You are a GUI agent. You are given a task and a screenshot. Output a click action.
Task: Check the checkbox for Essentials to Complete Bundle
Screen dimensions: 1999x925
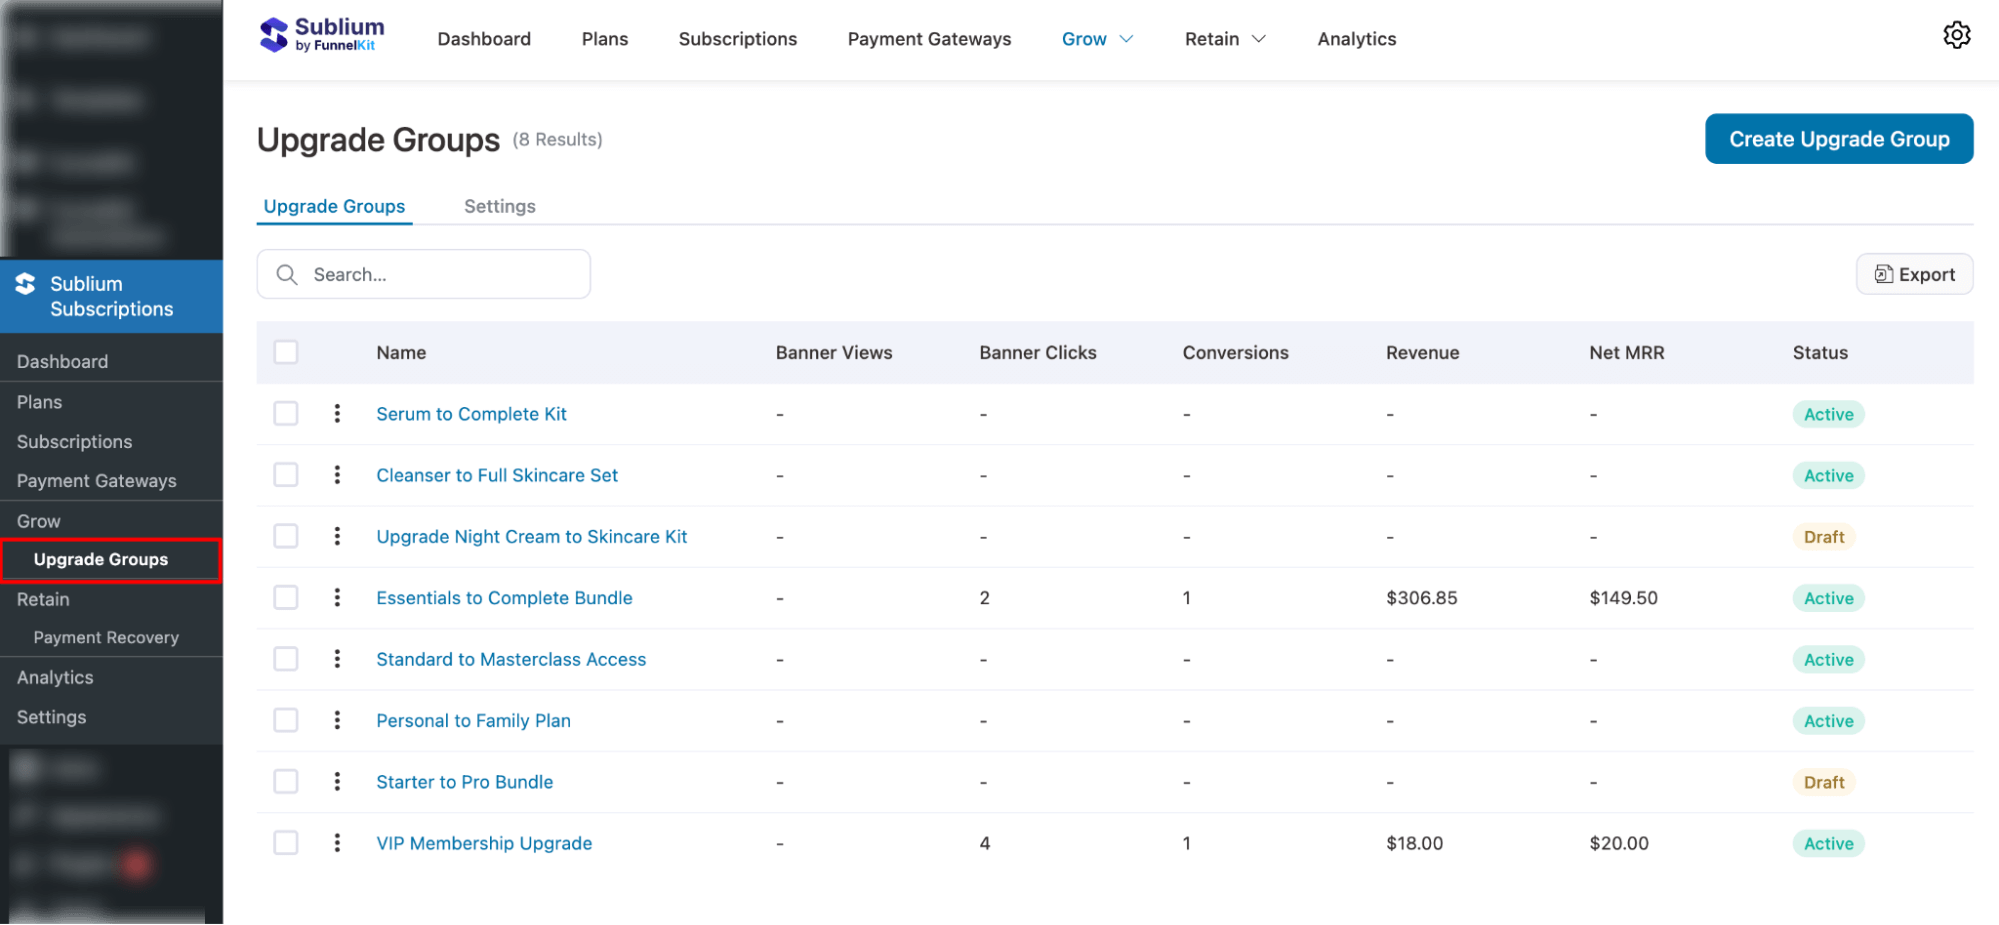click(285, 597)
